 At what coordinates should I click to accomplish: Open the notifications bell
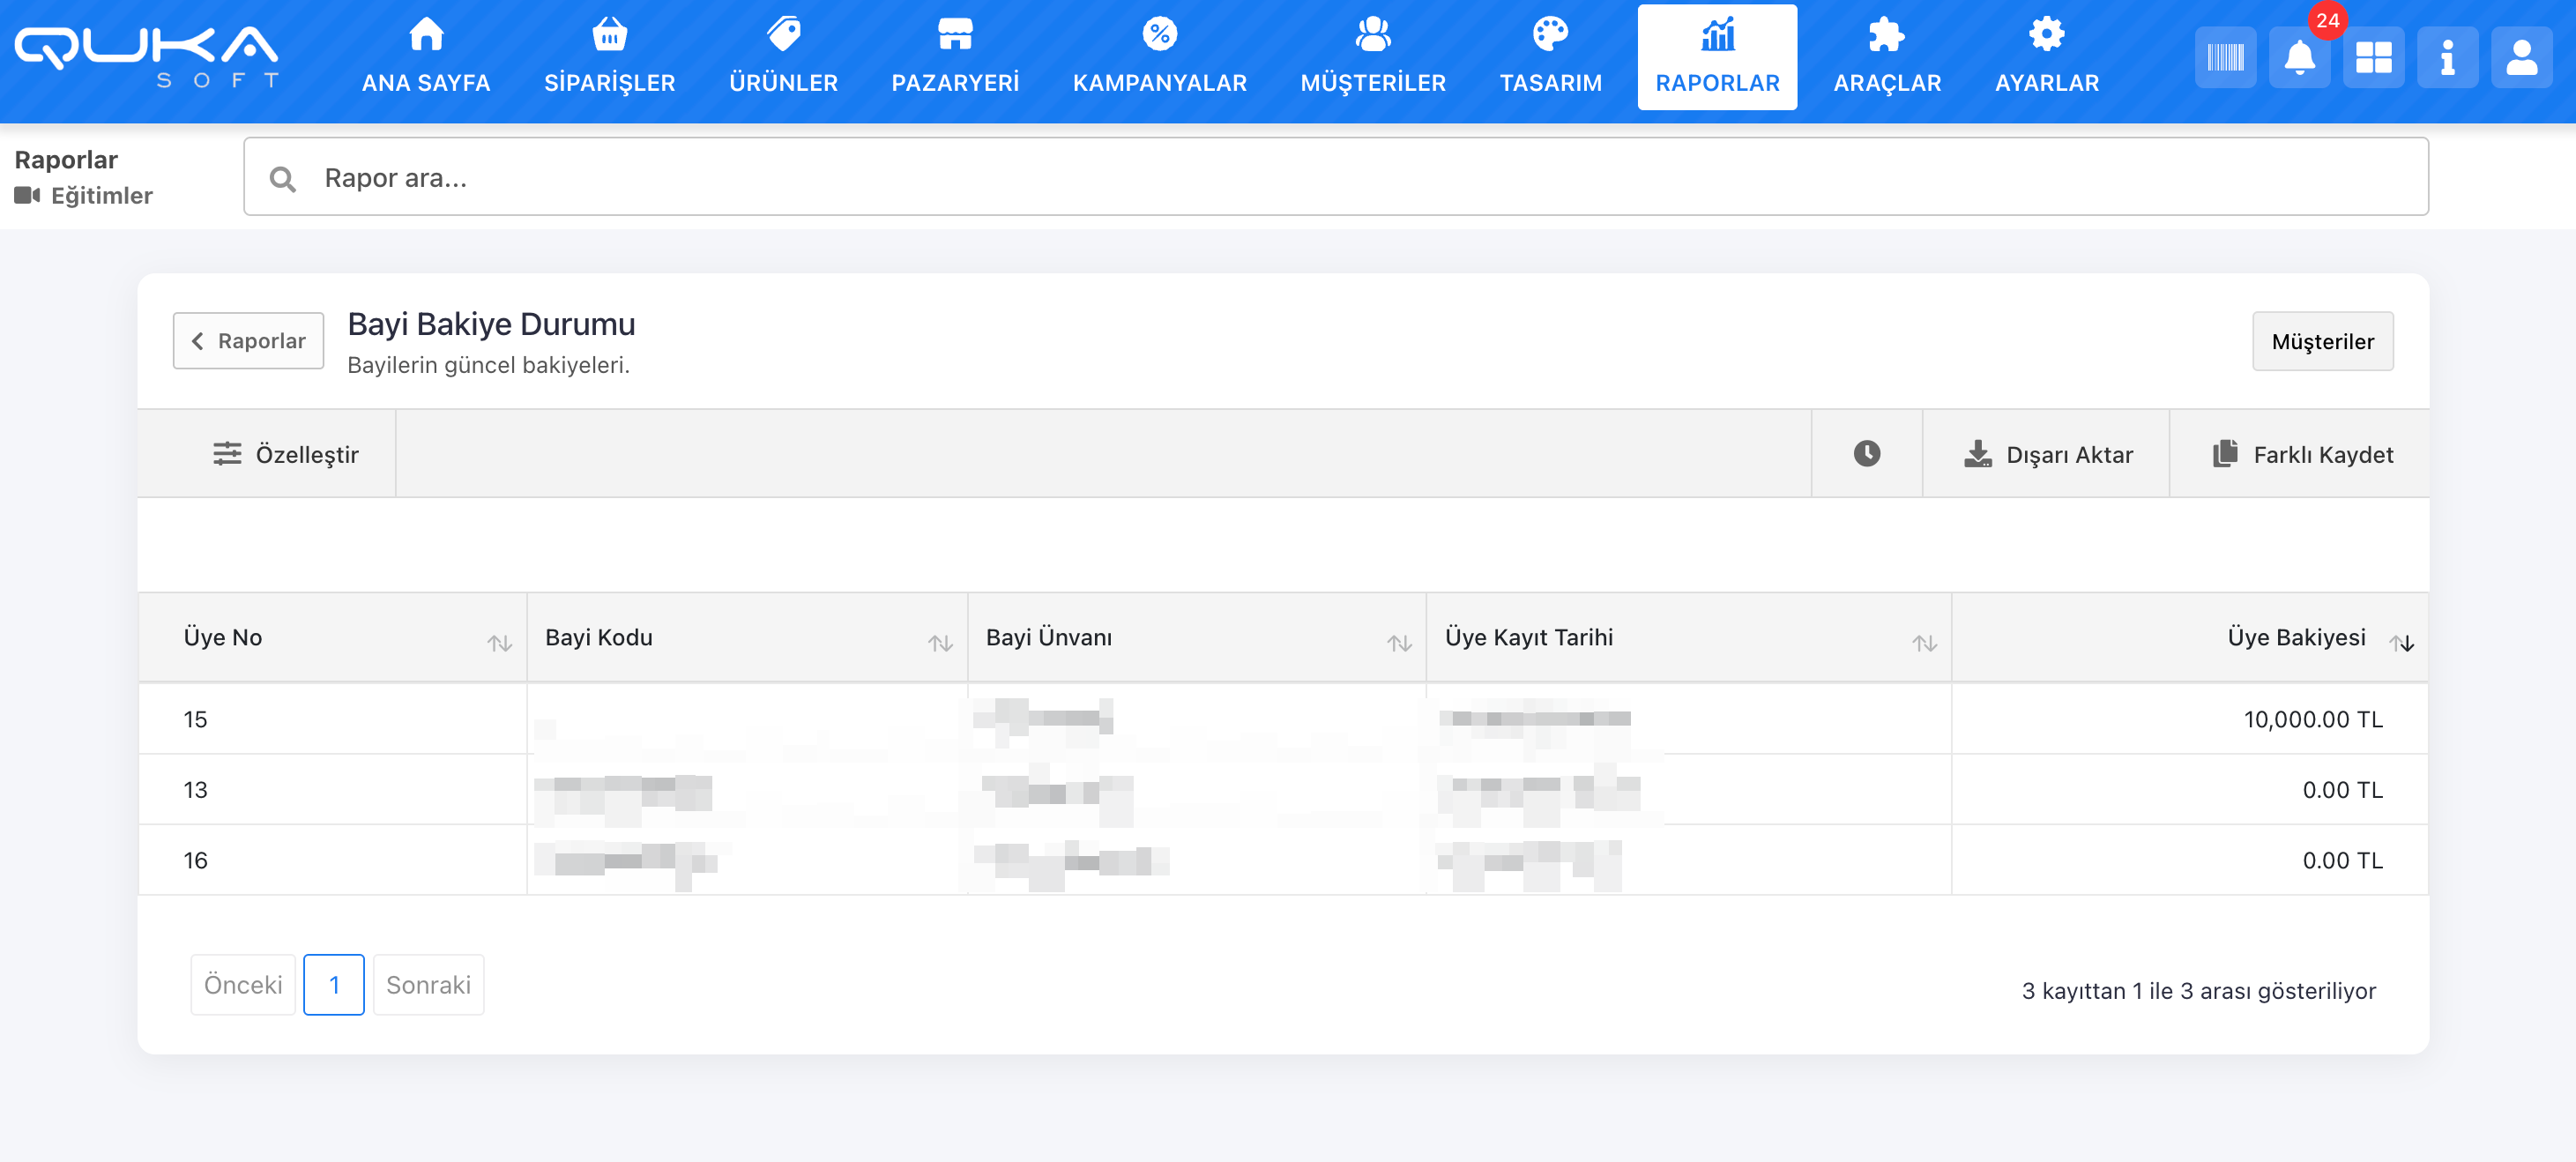pos(2299,58)
